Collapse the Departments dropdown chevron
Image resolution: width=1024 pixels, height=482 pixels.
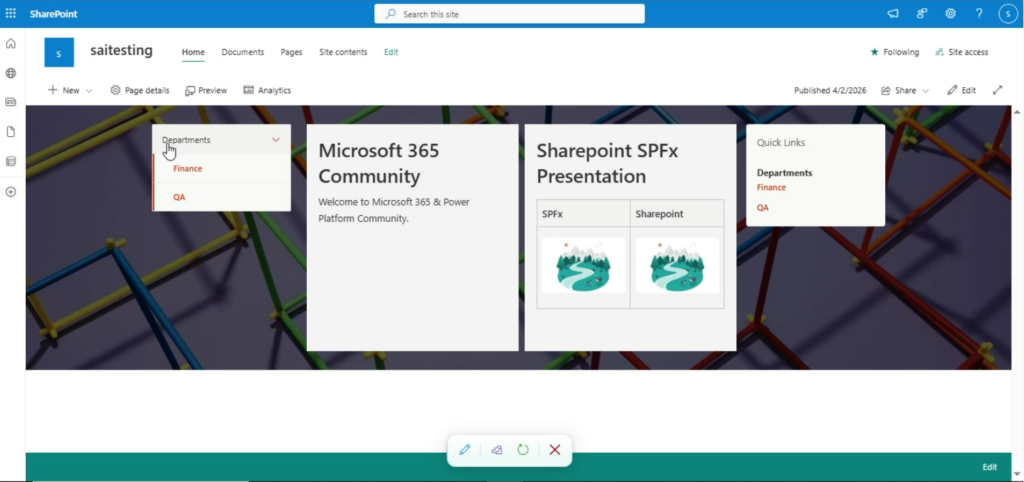[276, 140]
